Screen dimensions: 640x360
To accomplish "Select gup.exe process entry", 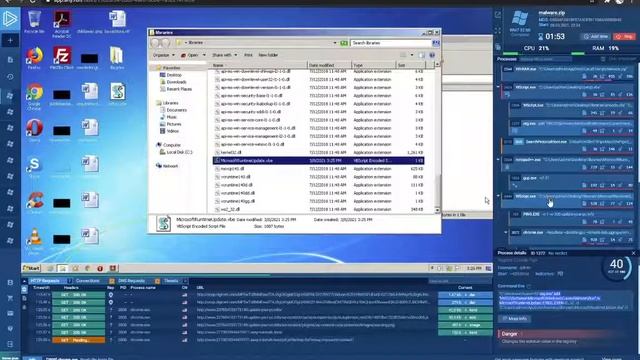I will (x=572, y=181).
